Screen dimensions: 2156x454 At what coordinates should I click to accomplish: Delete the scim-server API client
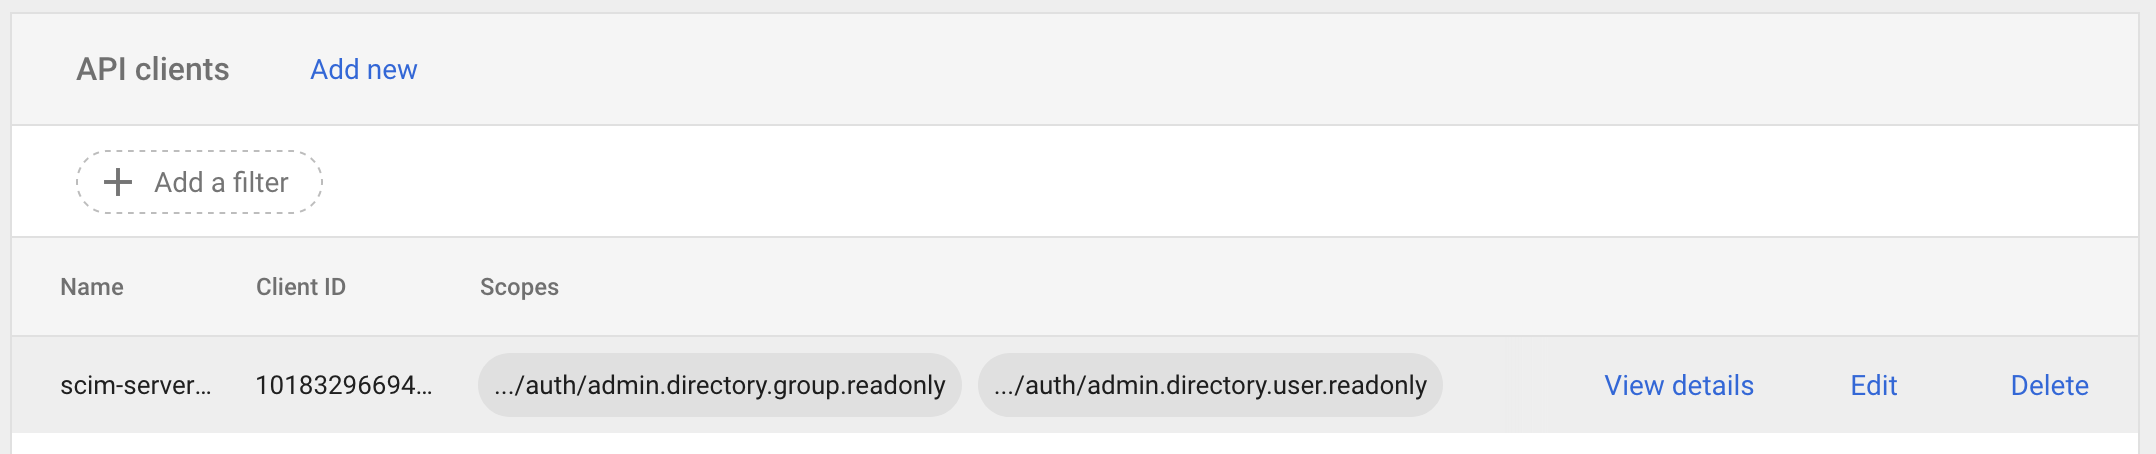point(2049,385)
